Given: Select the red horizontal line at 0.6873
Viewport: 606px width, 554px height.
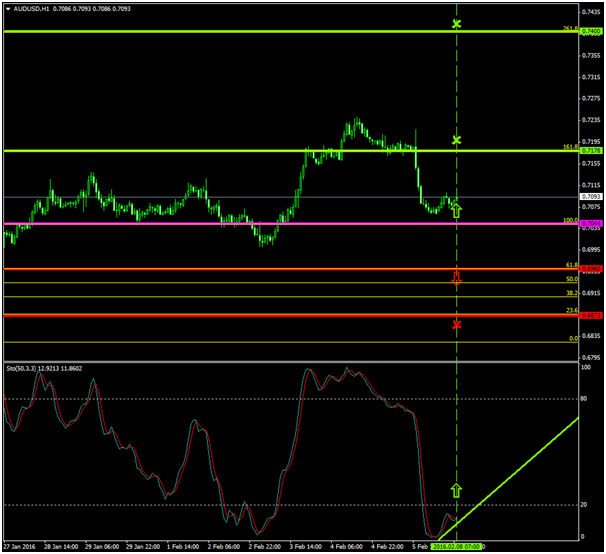Looking at the screenshot, I should (250, 315).
